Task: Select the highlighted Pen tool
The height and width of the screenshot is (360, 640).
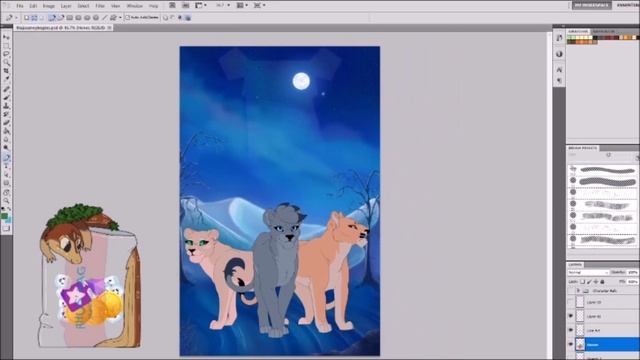Action: click(6, 157)
